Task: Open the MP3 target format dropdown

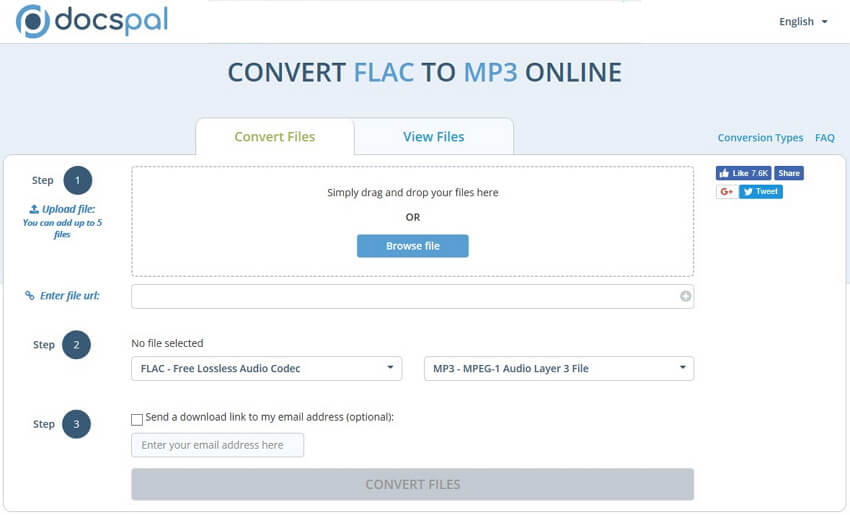Action: pyautogui.click(x=559, y=368)
